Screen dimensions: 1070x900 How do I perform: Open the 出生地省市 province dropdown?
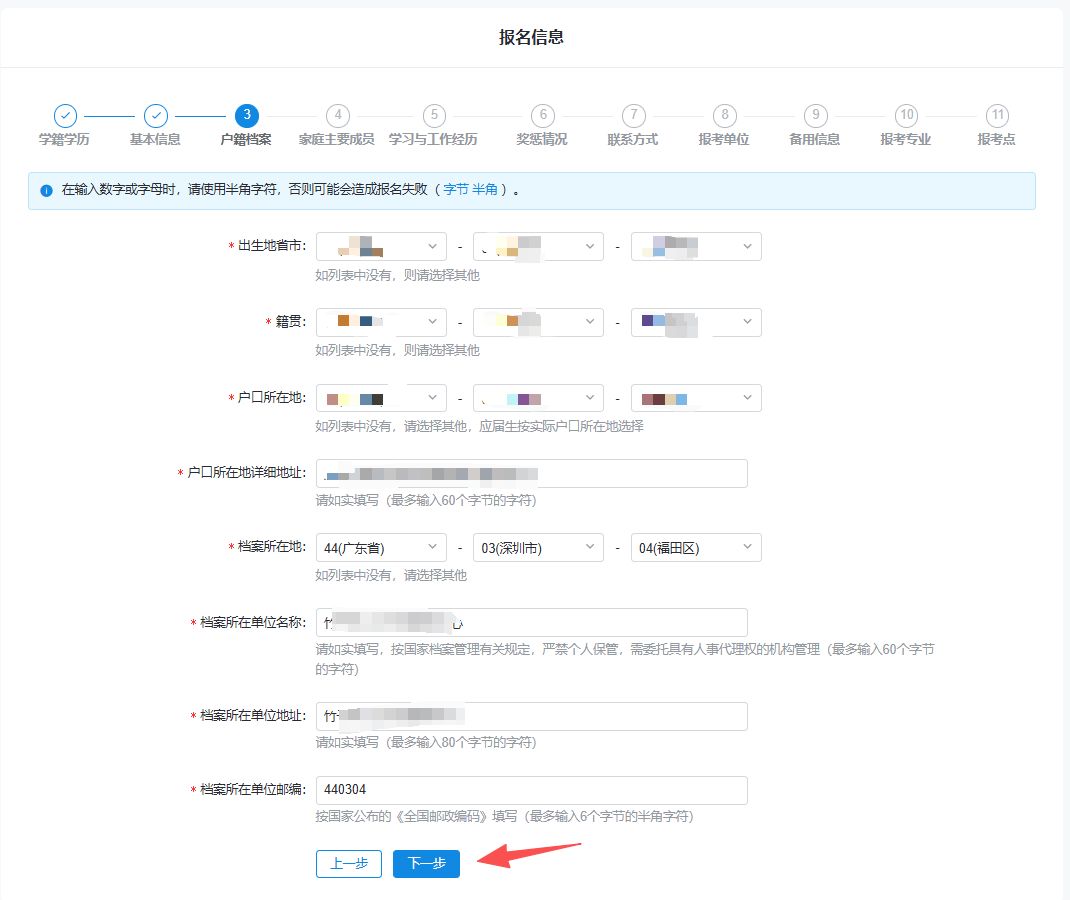[x=381, y=246]
